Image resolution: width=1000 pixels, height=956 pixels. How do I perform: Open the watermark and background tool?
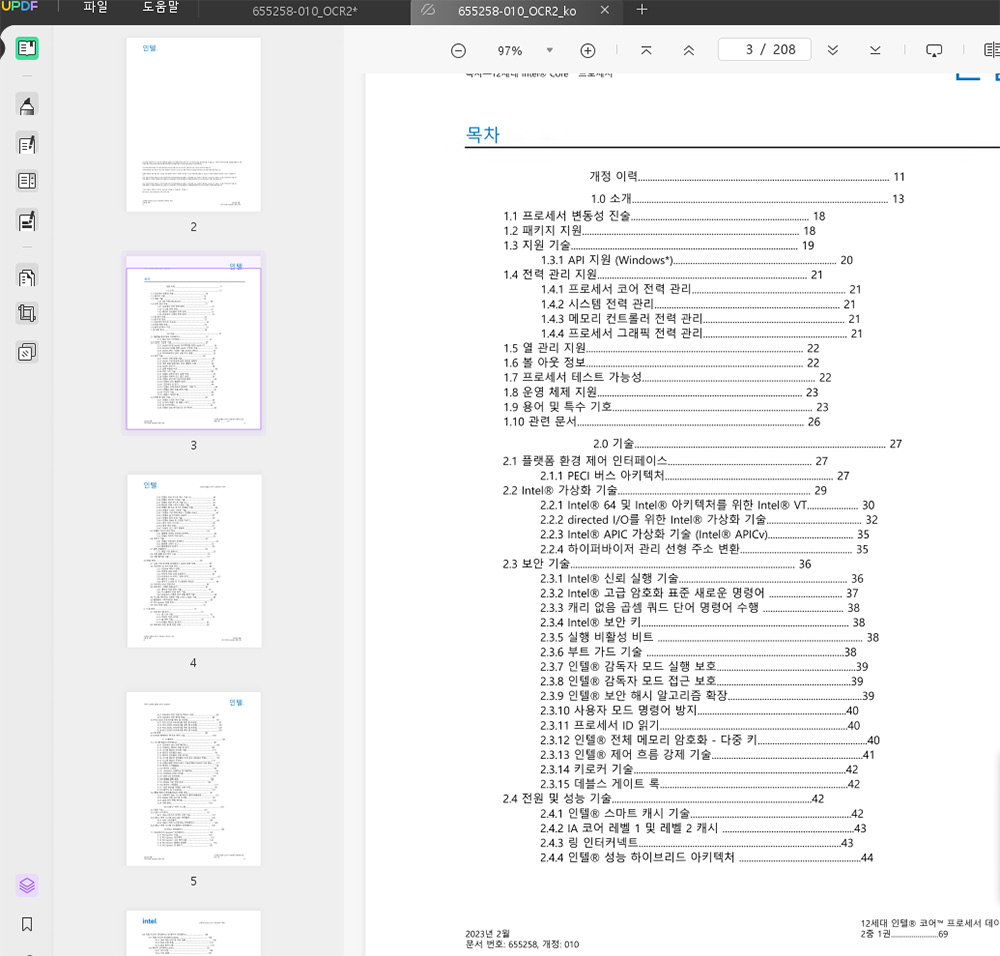coord(27,352)
